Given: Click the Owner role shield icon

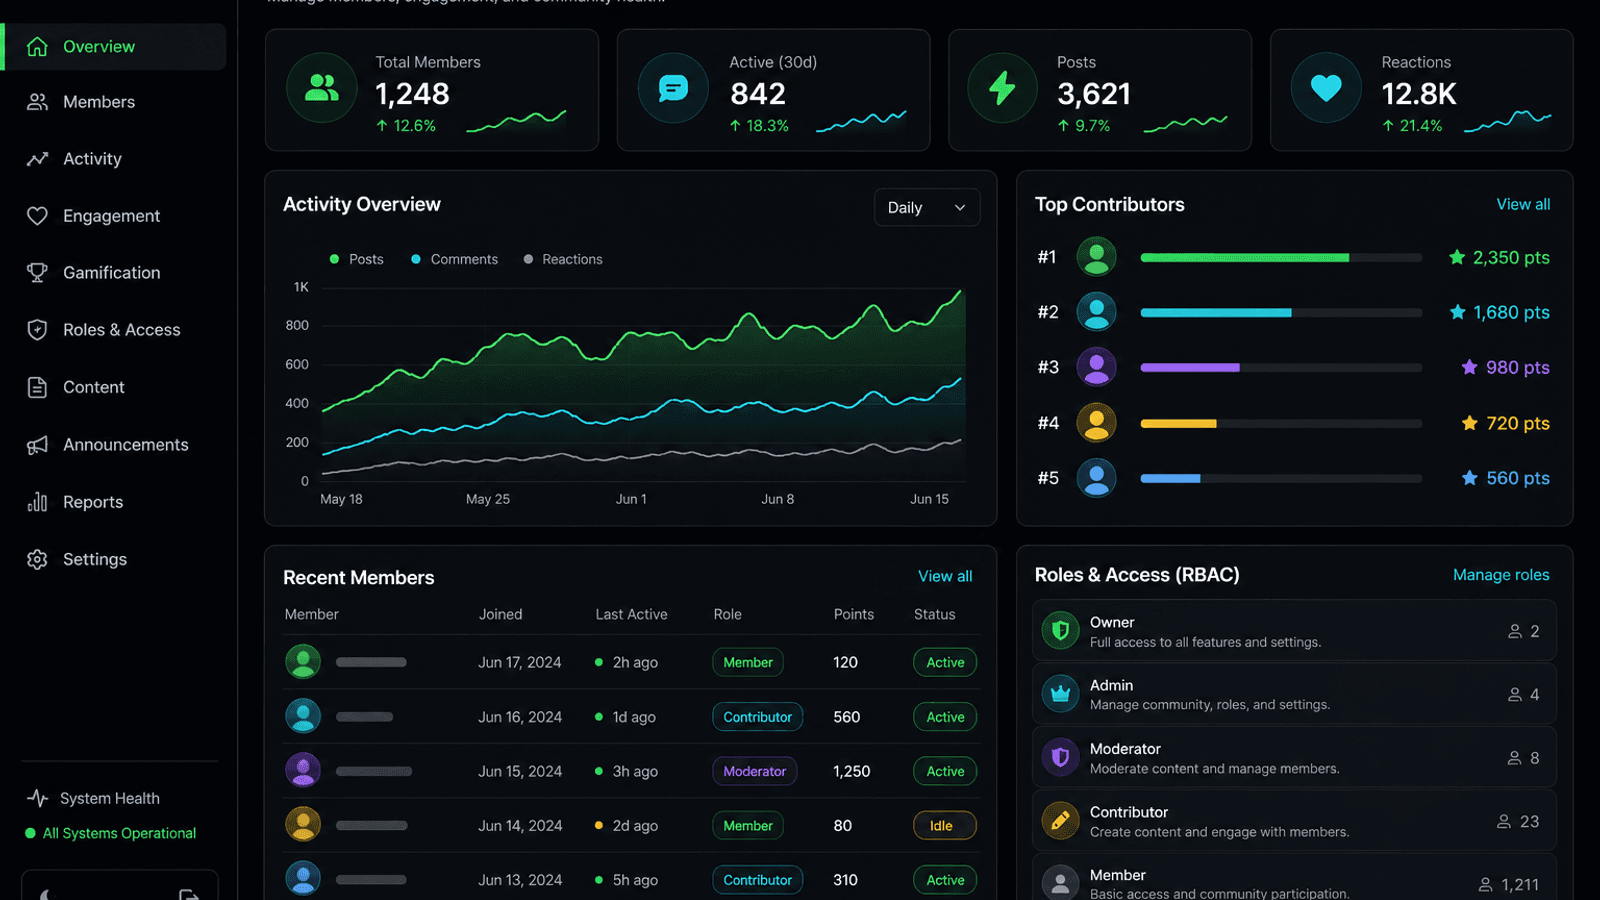Looking at the screenshot, I should click(x=1061, y=631).
